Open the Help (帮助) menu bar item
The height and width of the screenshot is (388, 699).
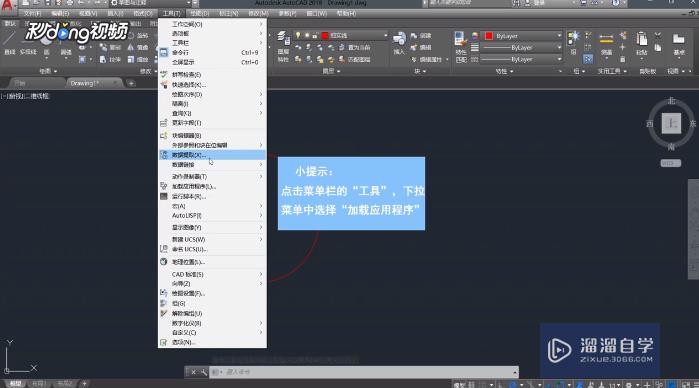(346, 14)
